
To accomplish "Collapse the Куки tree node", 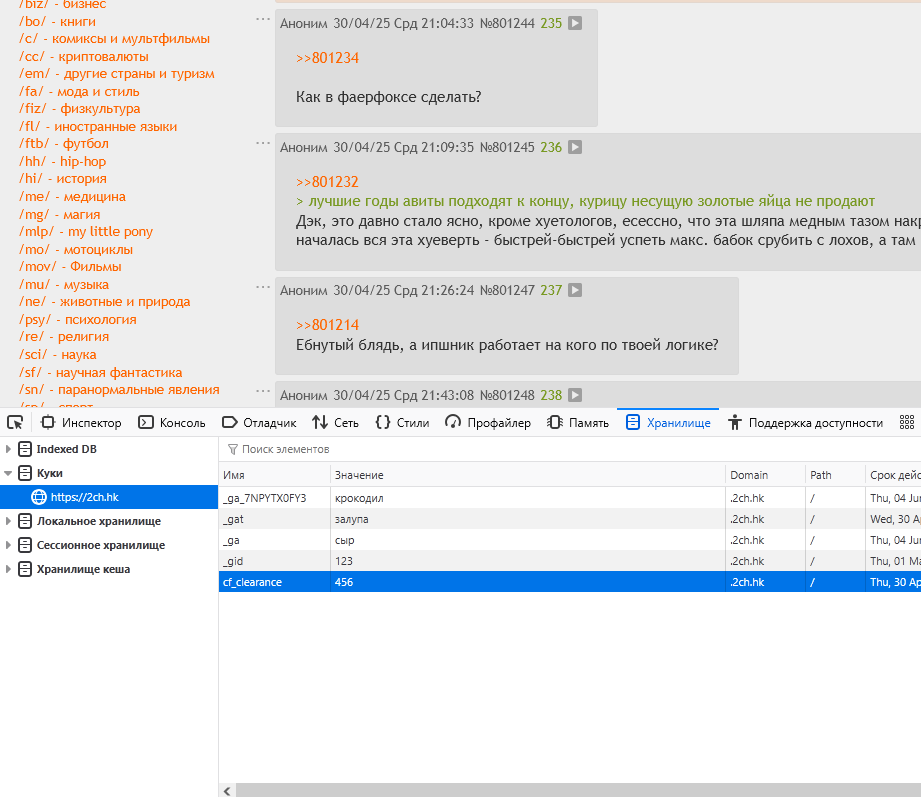I will tap(9, 473).
